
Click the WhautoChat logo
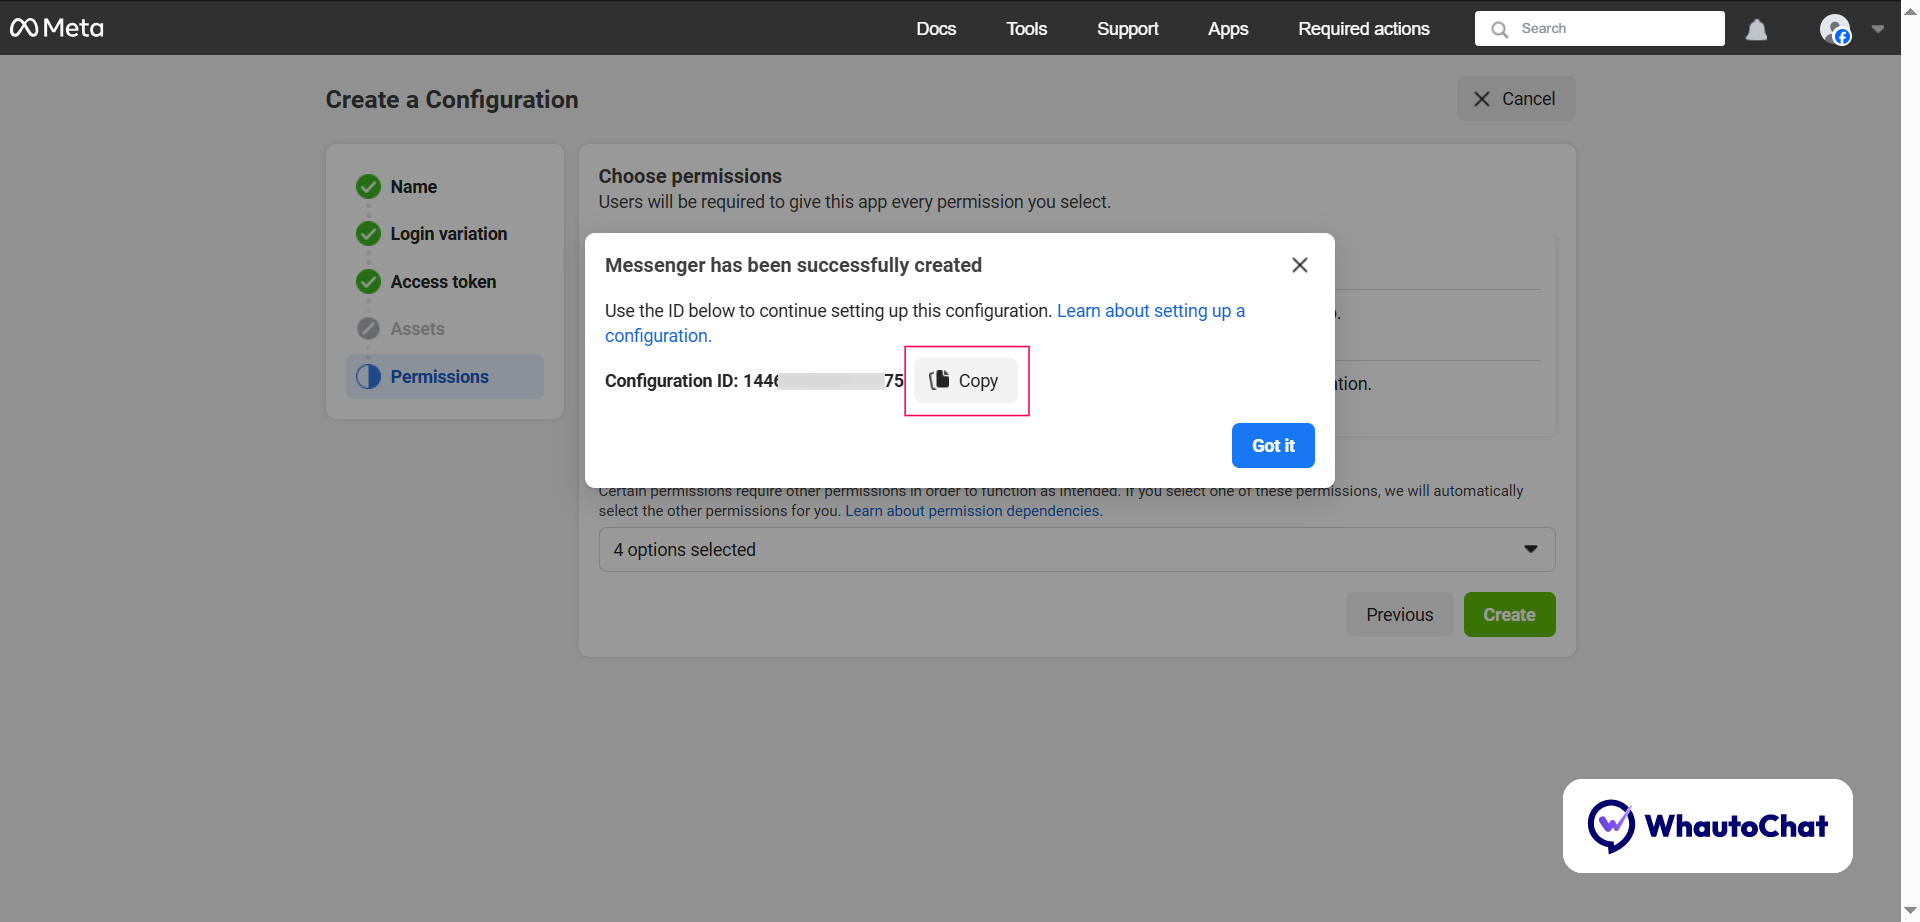coord(1707,825)
